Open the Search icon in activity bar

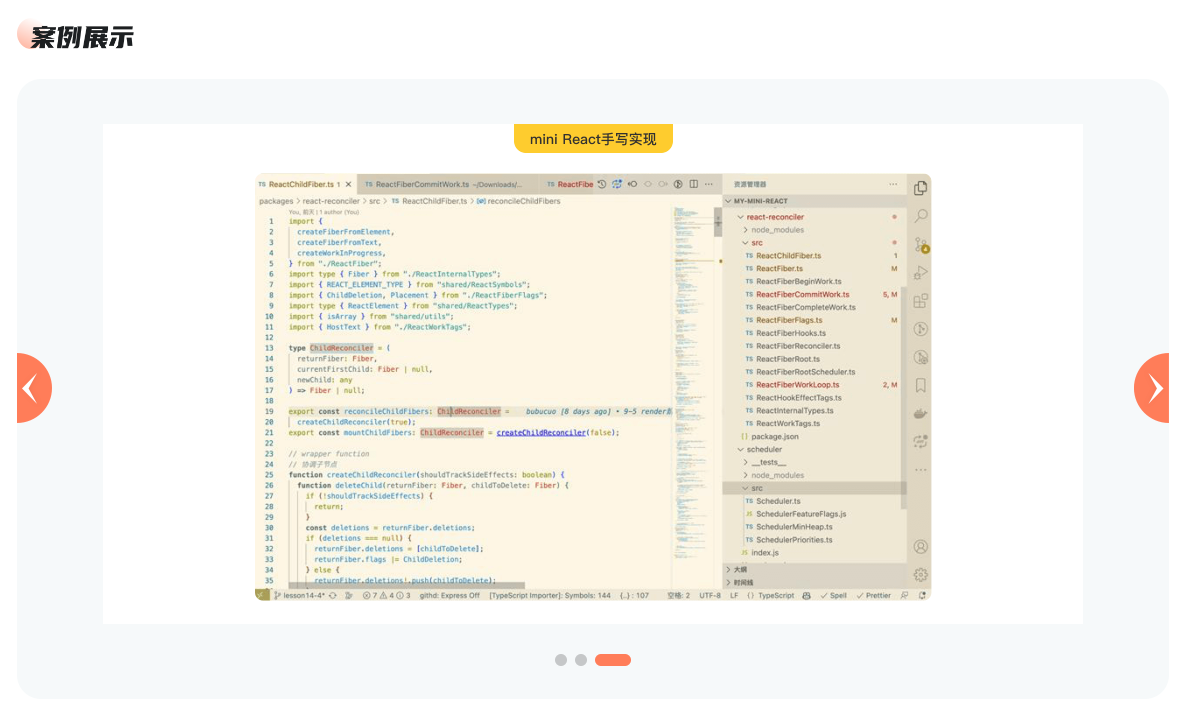(x=921, y=216)
